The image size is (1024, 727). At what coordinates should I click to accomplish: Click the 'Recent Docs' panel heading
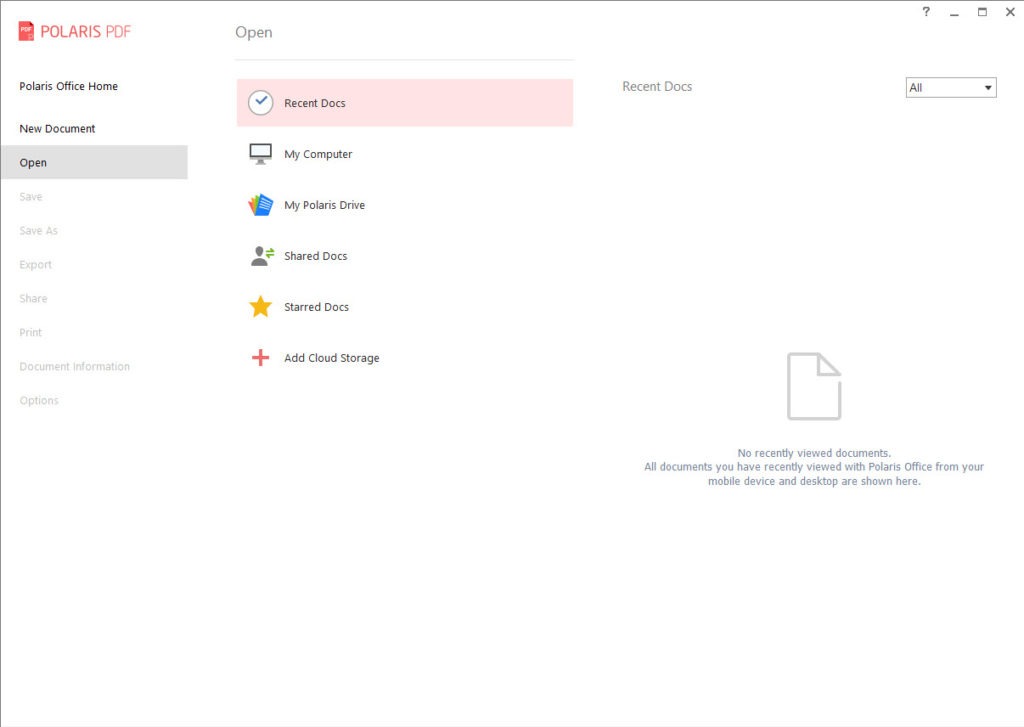click(x=657, y=86)
